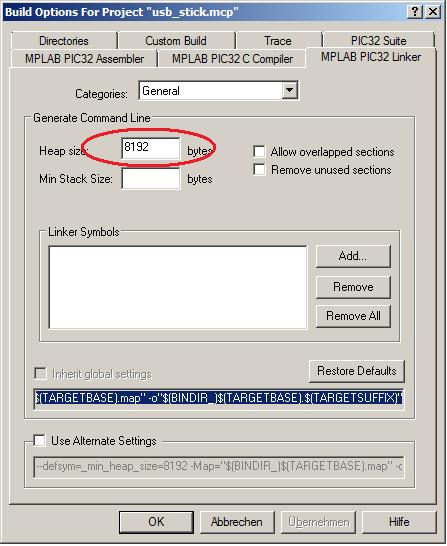Open the MPLAB PIC32 C Compiler tab
Viewport: 447px width, 546px height.
[x=232, y=58]
